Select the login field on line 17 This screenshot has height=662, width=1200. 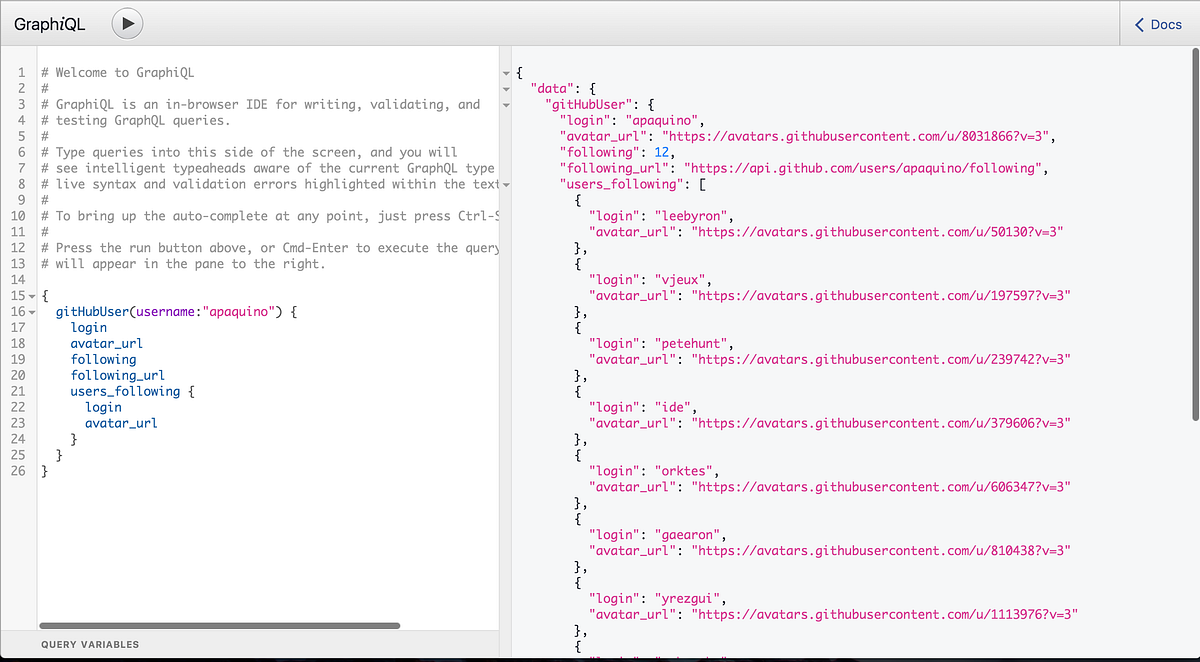pos(88,327)
